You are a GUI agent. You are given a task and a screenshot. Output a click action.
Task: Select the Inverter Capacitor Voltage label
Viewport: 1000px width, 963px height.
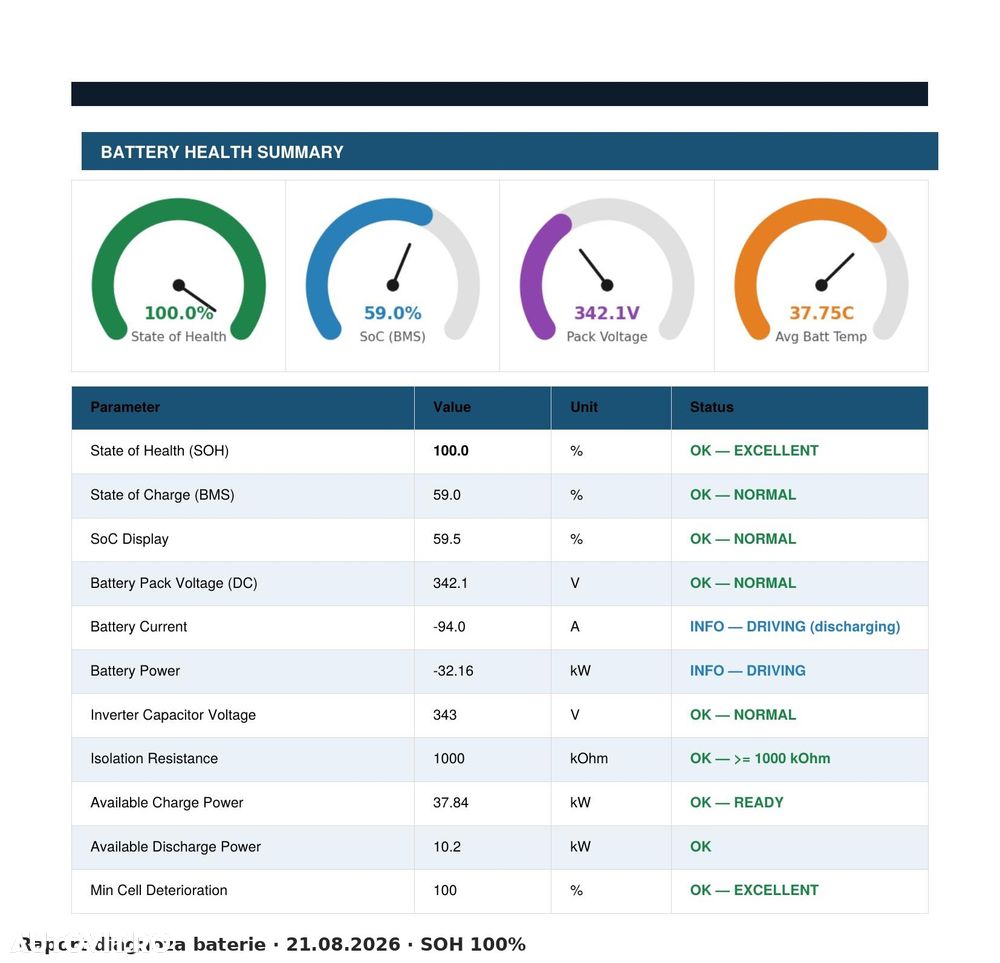tap(173, 715)
